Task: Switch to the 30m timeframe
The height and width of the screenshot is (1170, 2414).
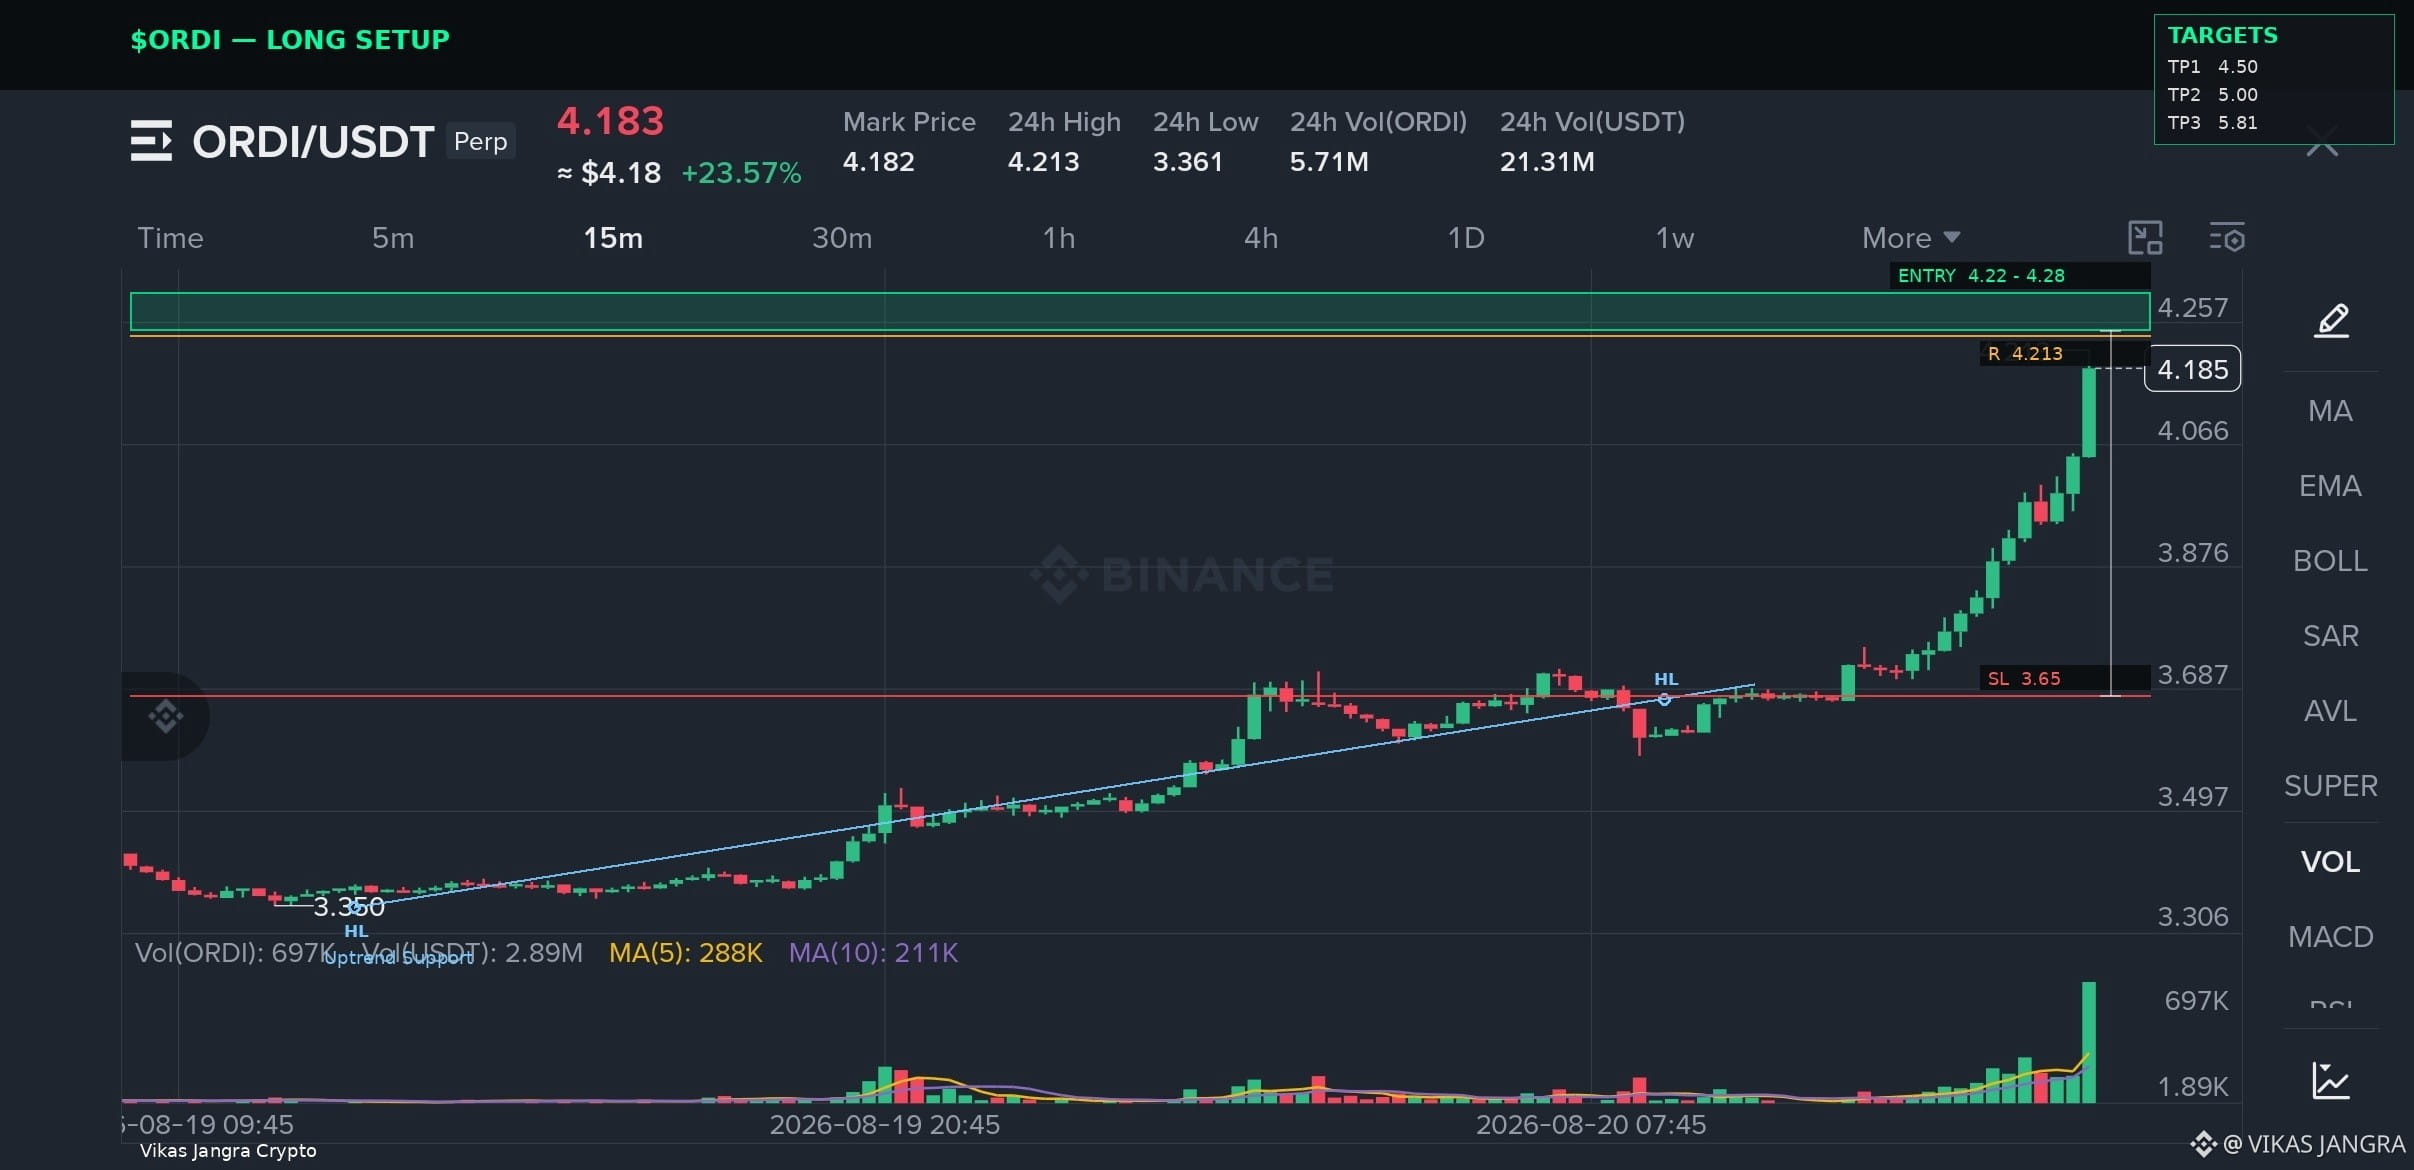Action: [x=842, y=238]
